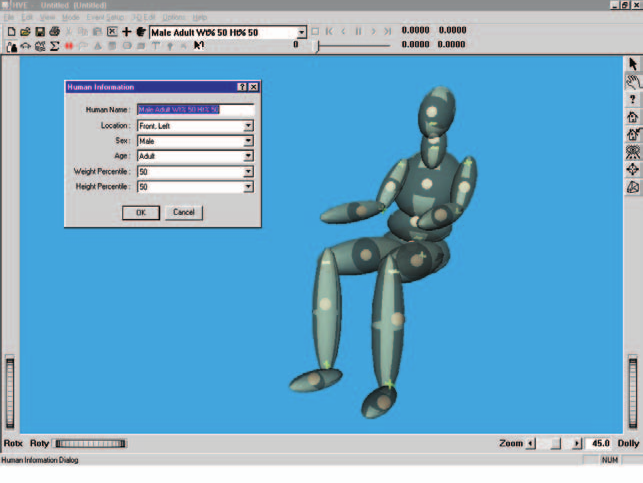The width and height of the screenshot is (643, 483).
Task: Save using the floppy disk icon
Action: [40, 32]
